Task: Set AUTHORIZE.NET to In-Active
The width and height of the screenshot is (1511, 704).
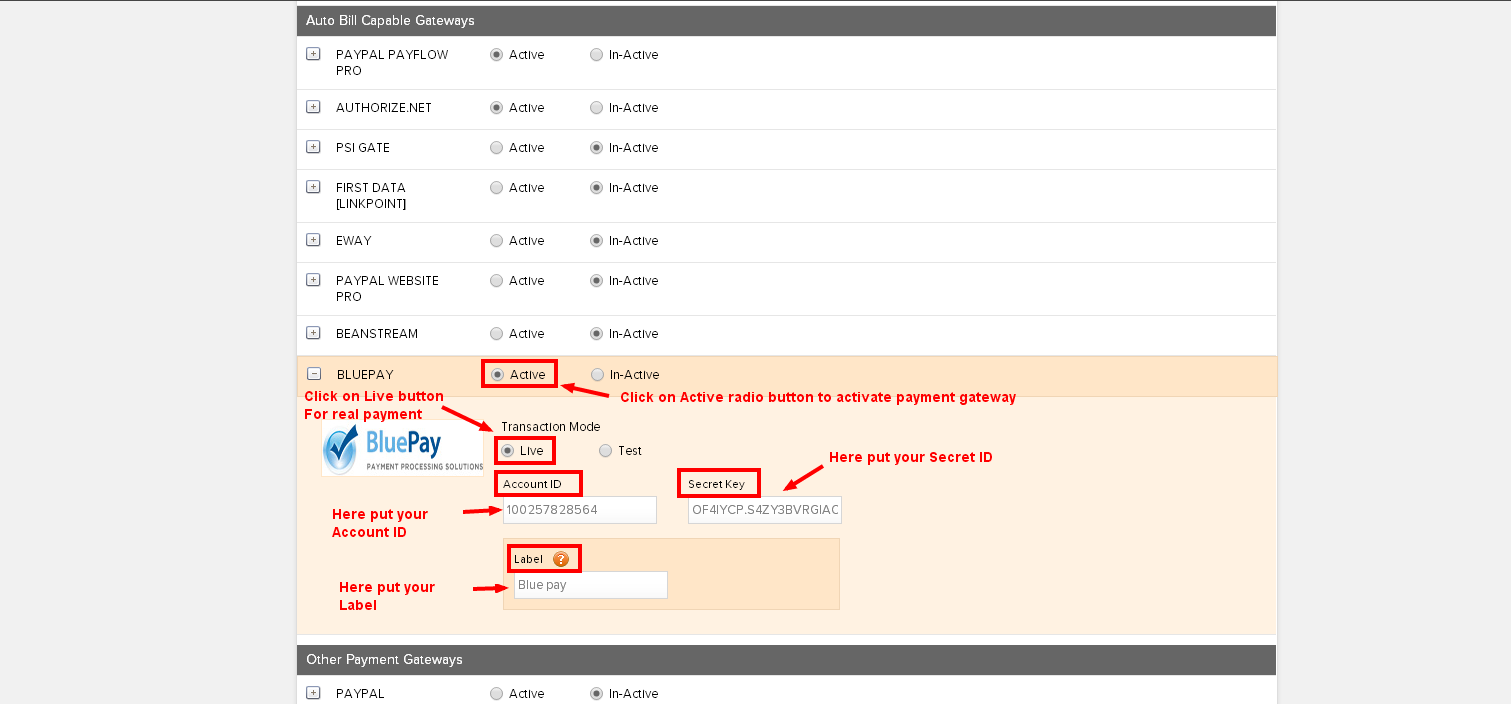Action: (x=597, y=108)
